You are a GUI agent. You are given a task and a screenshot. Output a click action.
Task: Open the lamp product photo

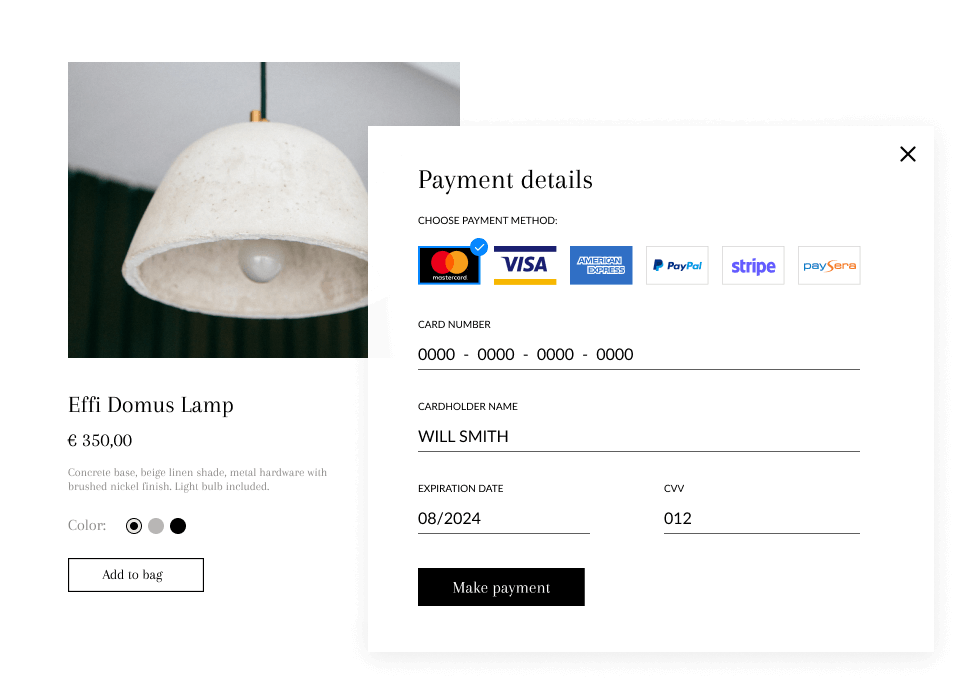(x=218, y=210)
